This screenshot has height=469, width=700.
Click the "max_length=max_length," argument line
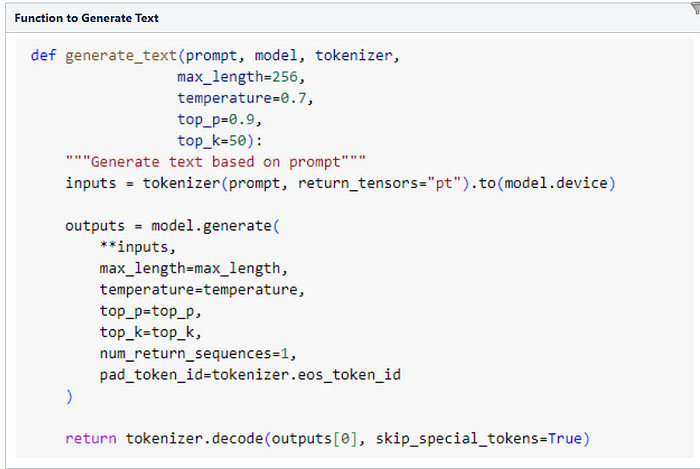194,269
